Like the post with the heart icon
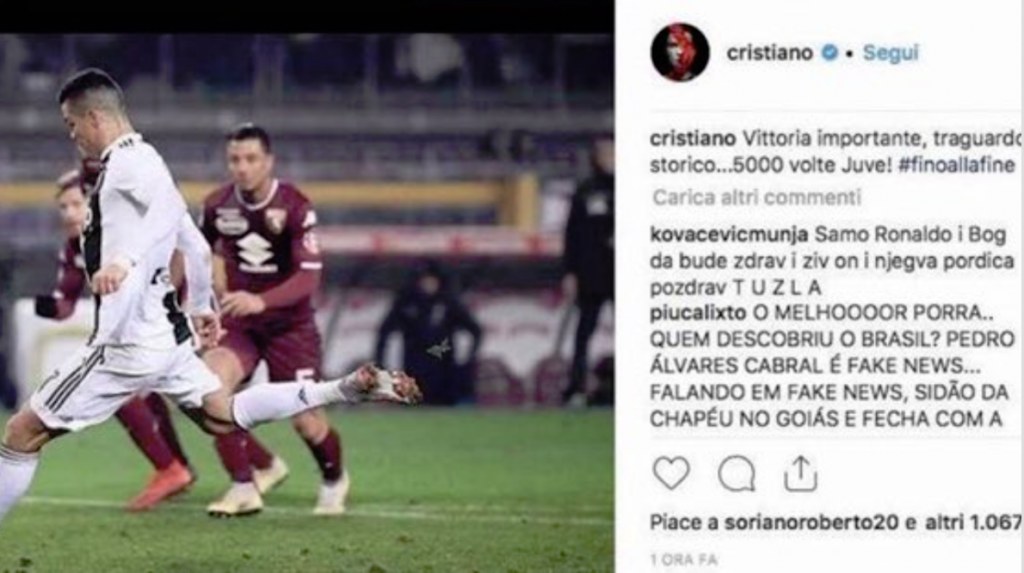The image size is (1024, 573). point(671,473)
